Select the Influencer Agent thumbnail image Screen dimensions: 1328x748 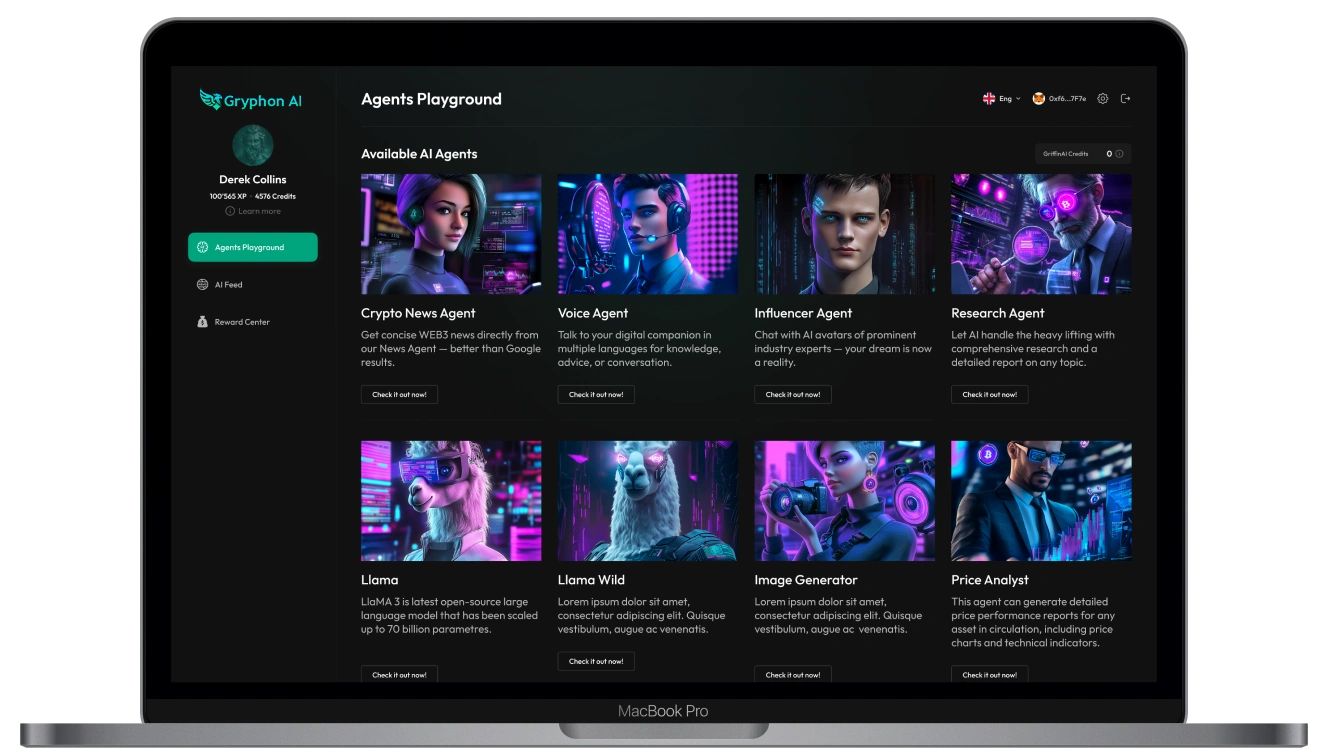tap(844, 234)
